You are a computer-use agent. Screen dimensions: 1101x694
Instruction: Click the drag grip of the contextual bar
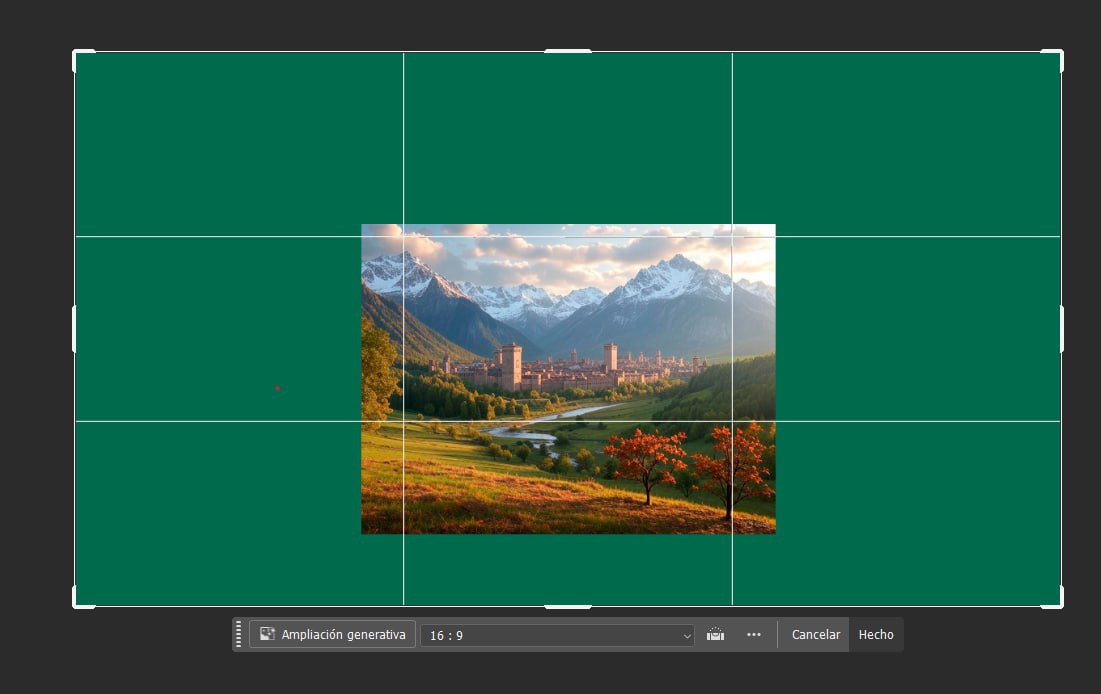pyautogui.click(x=239, y=634)
